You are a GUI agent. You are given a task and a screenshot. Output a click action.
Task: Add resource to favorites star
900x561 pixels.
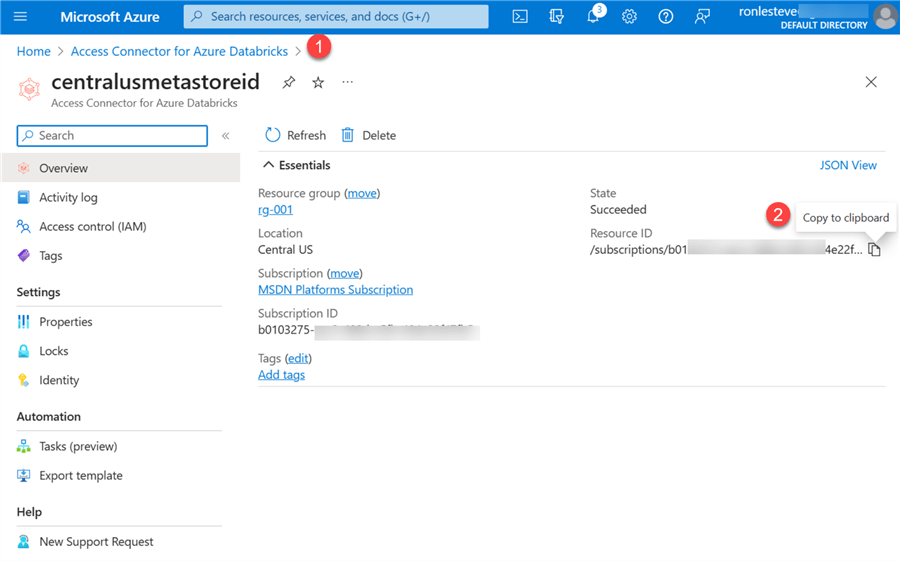(318, 82)
